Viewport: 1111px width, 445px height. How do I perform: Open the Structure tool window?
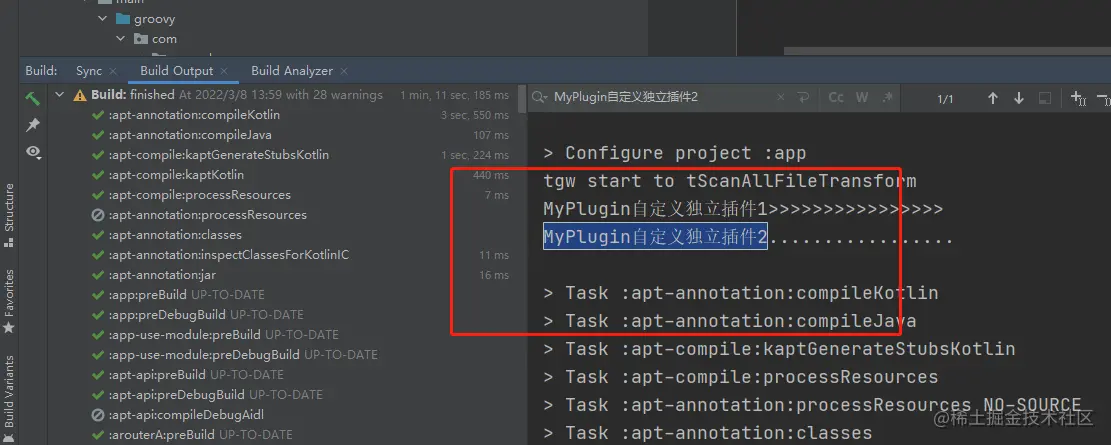pos(9,215)
